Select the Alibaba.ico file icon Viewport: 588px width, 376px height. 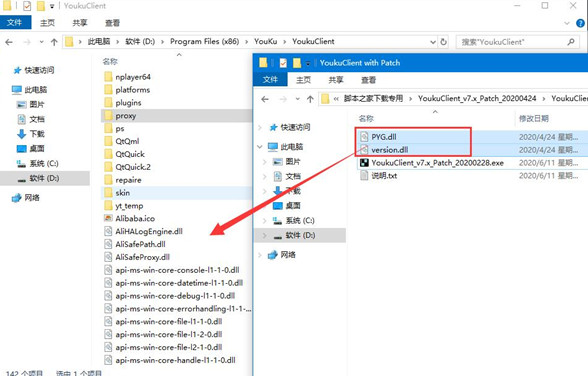tap(108, 218)
